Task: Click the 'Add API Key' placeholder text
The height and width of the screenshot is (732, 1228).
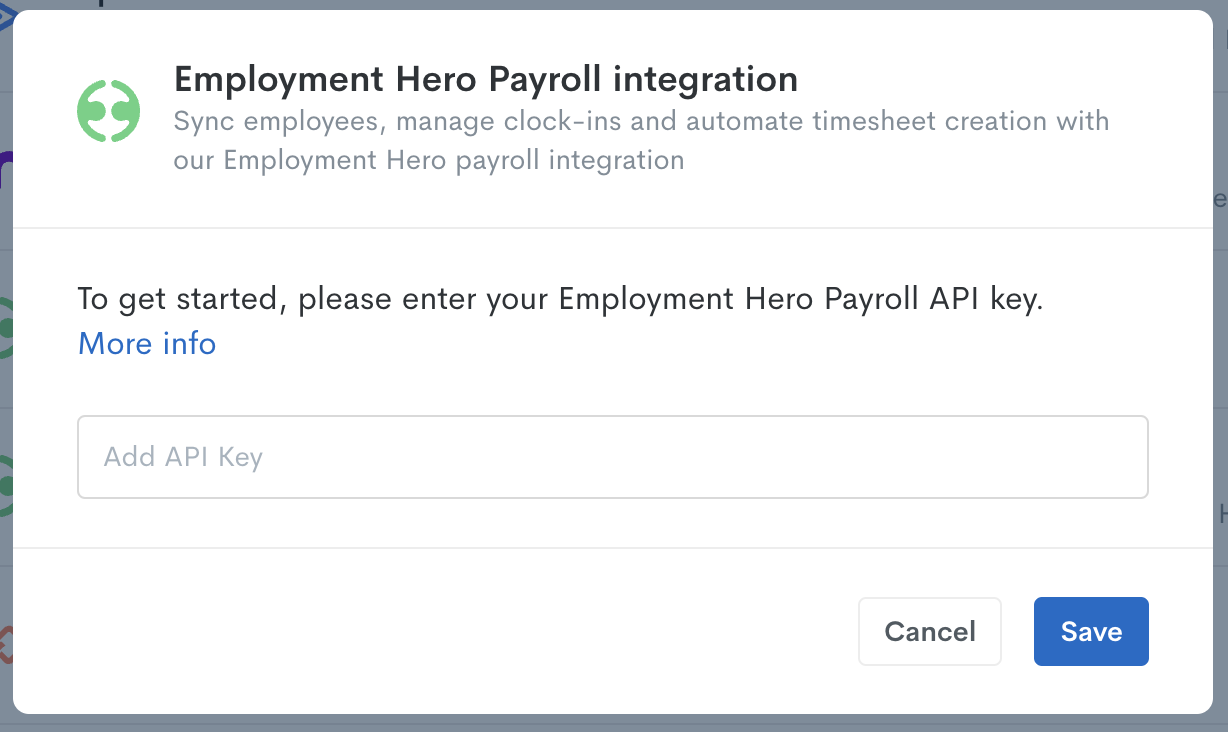Action: coord(183,457)
